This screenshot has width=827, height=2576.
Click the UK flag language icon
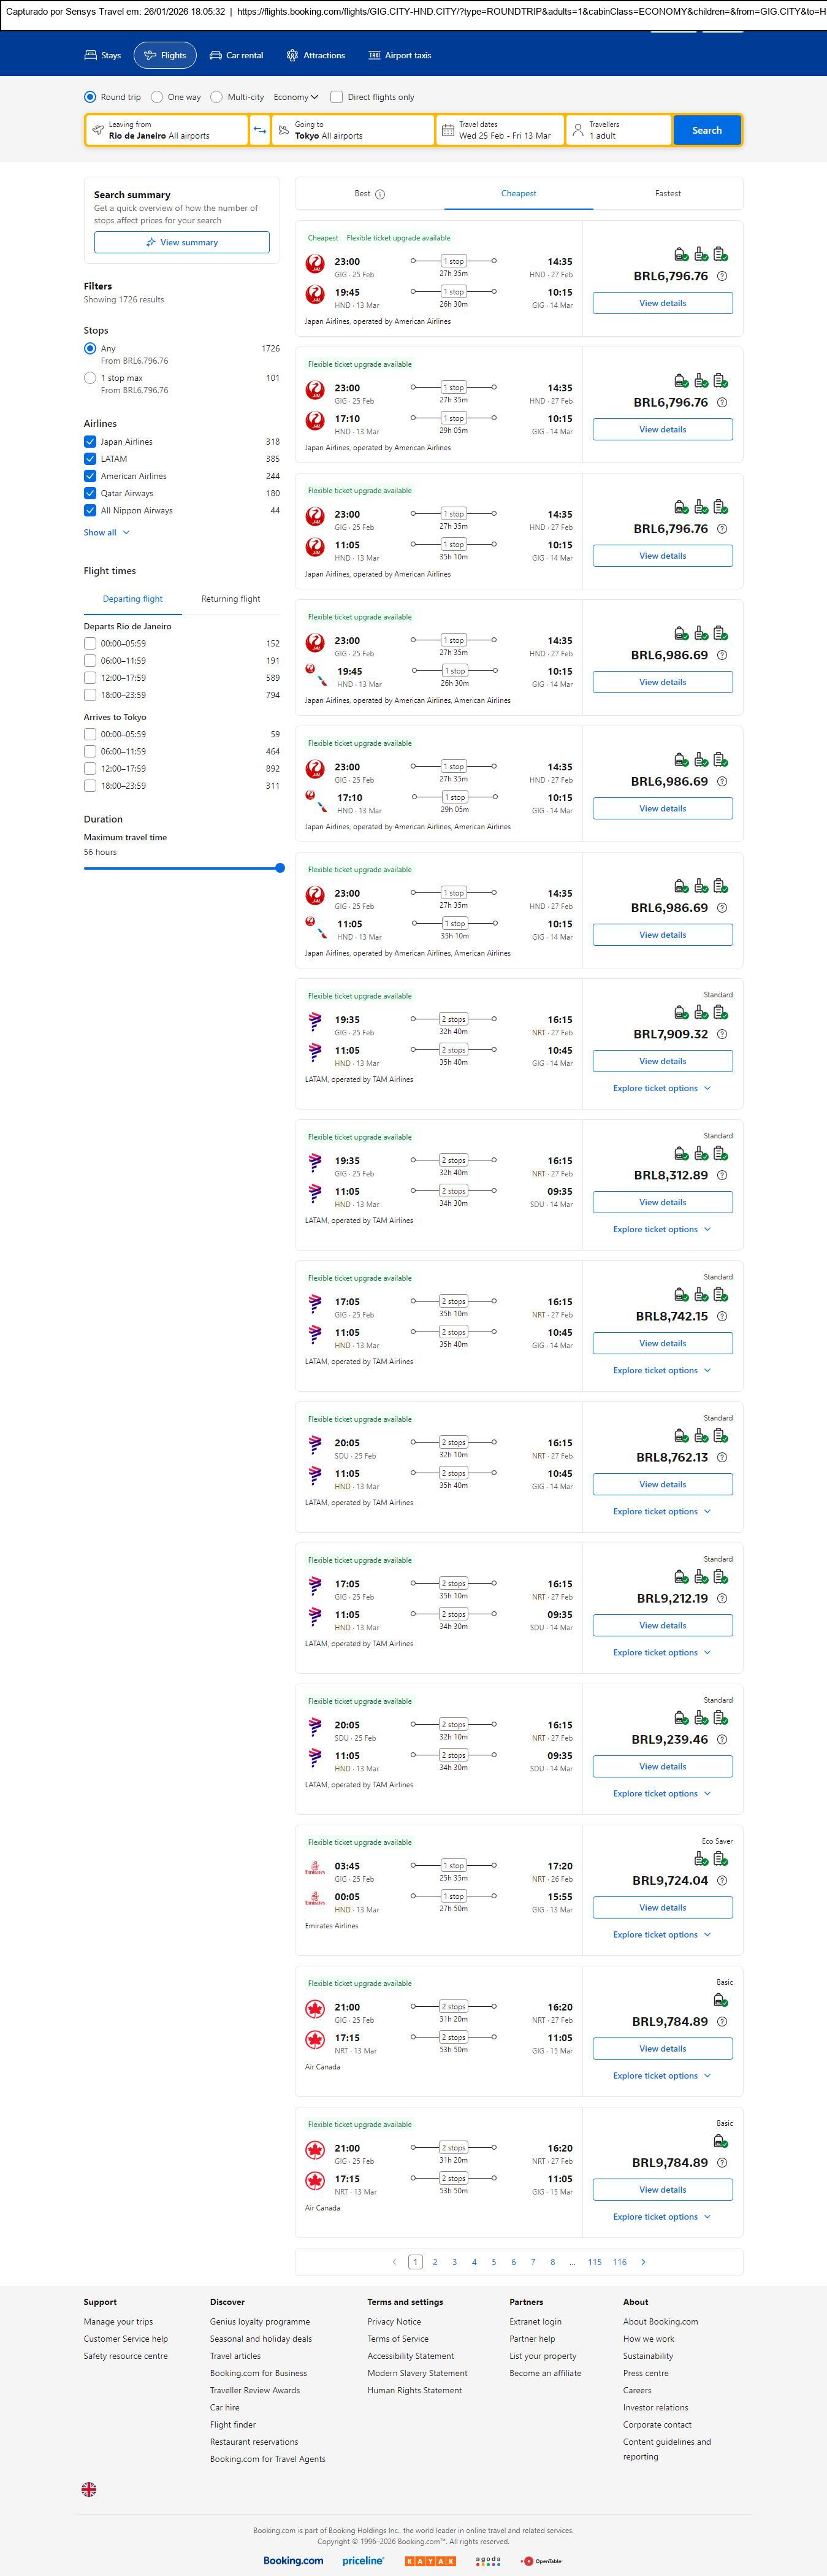pyautogui.click(x=89, y=2489)
